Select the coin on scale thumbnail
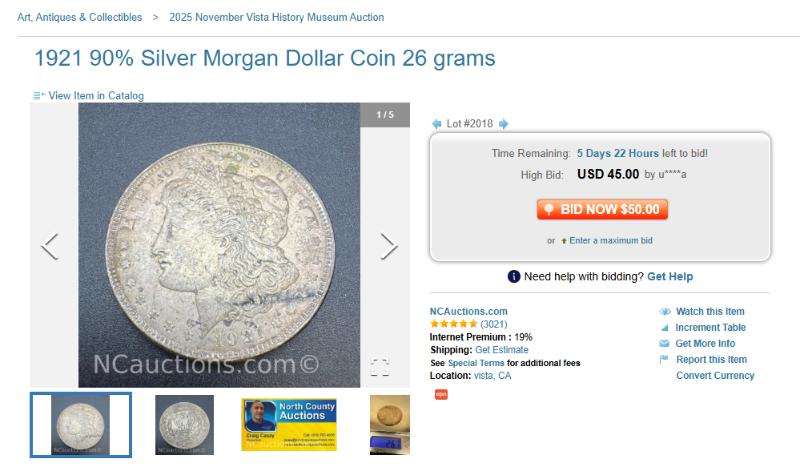This screenshot has height=467, width=800. point(390,425)
